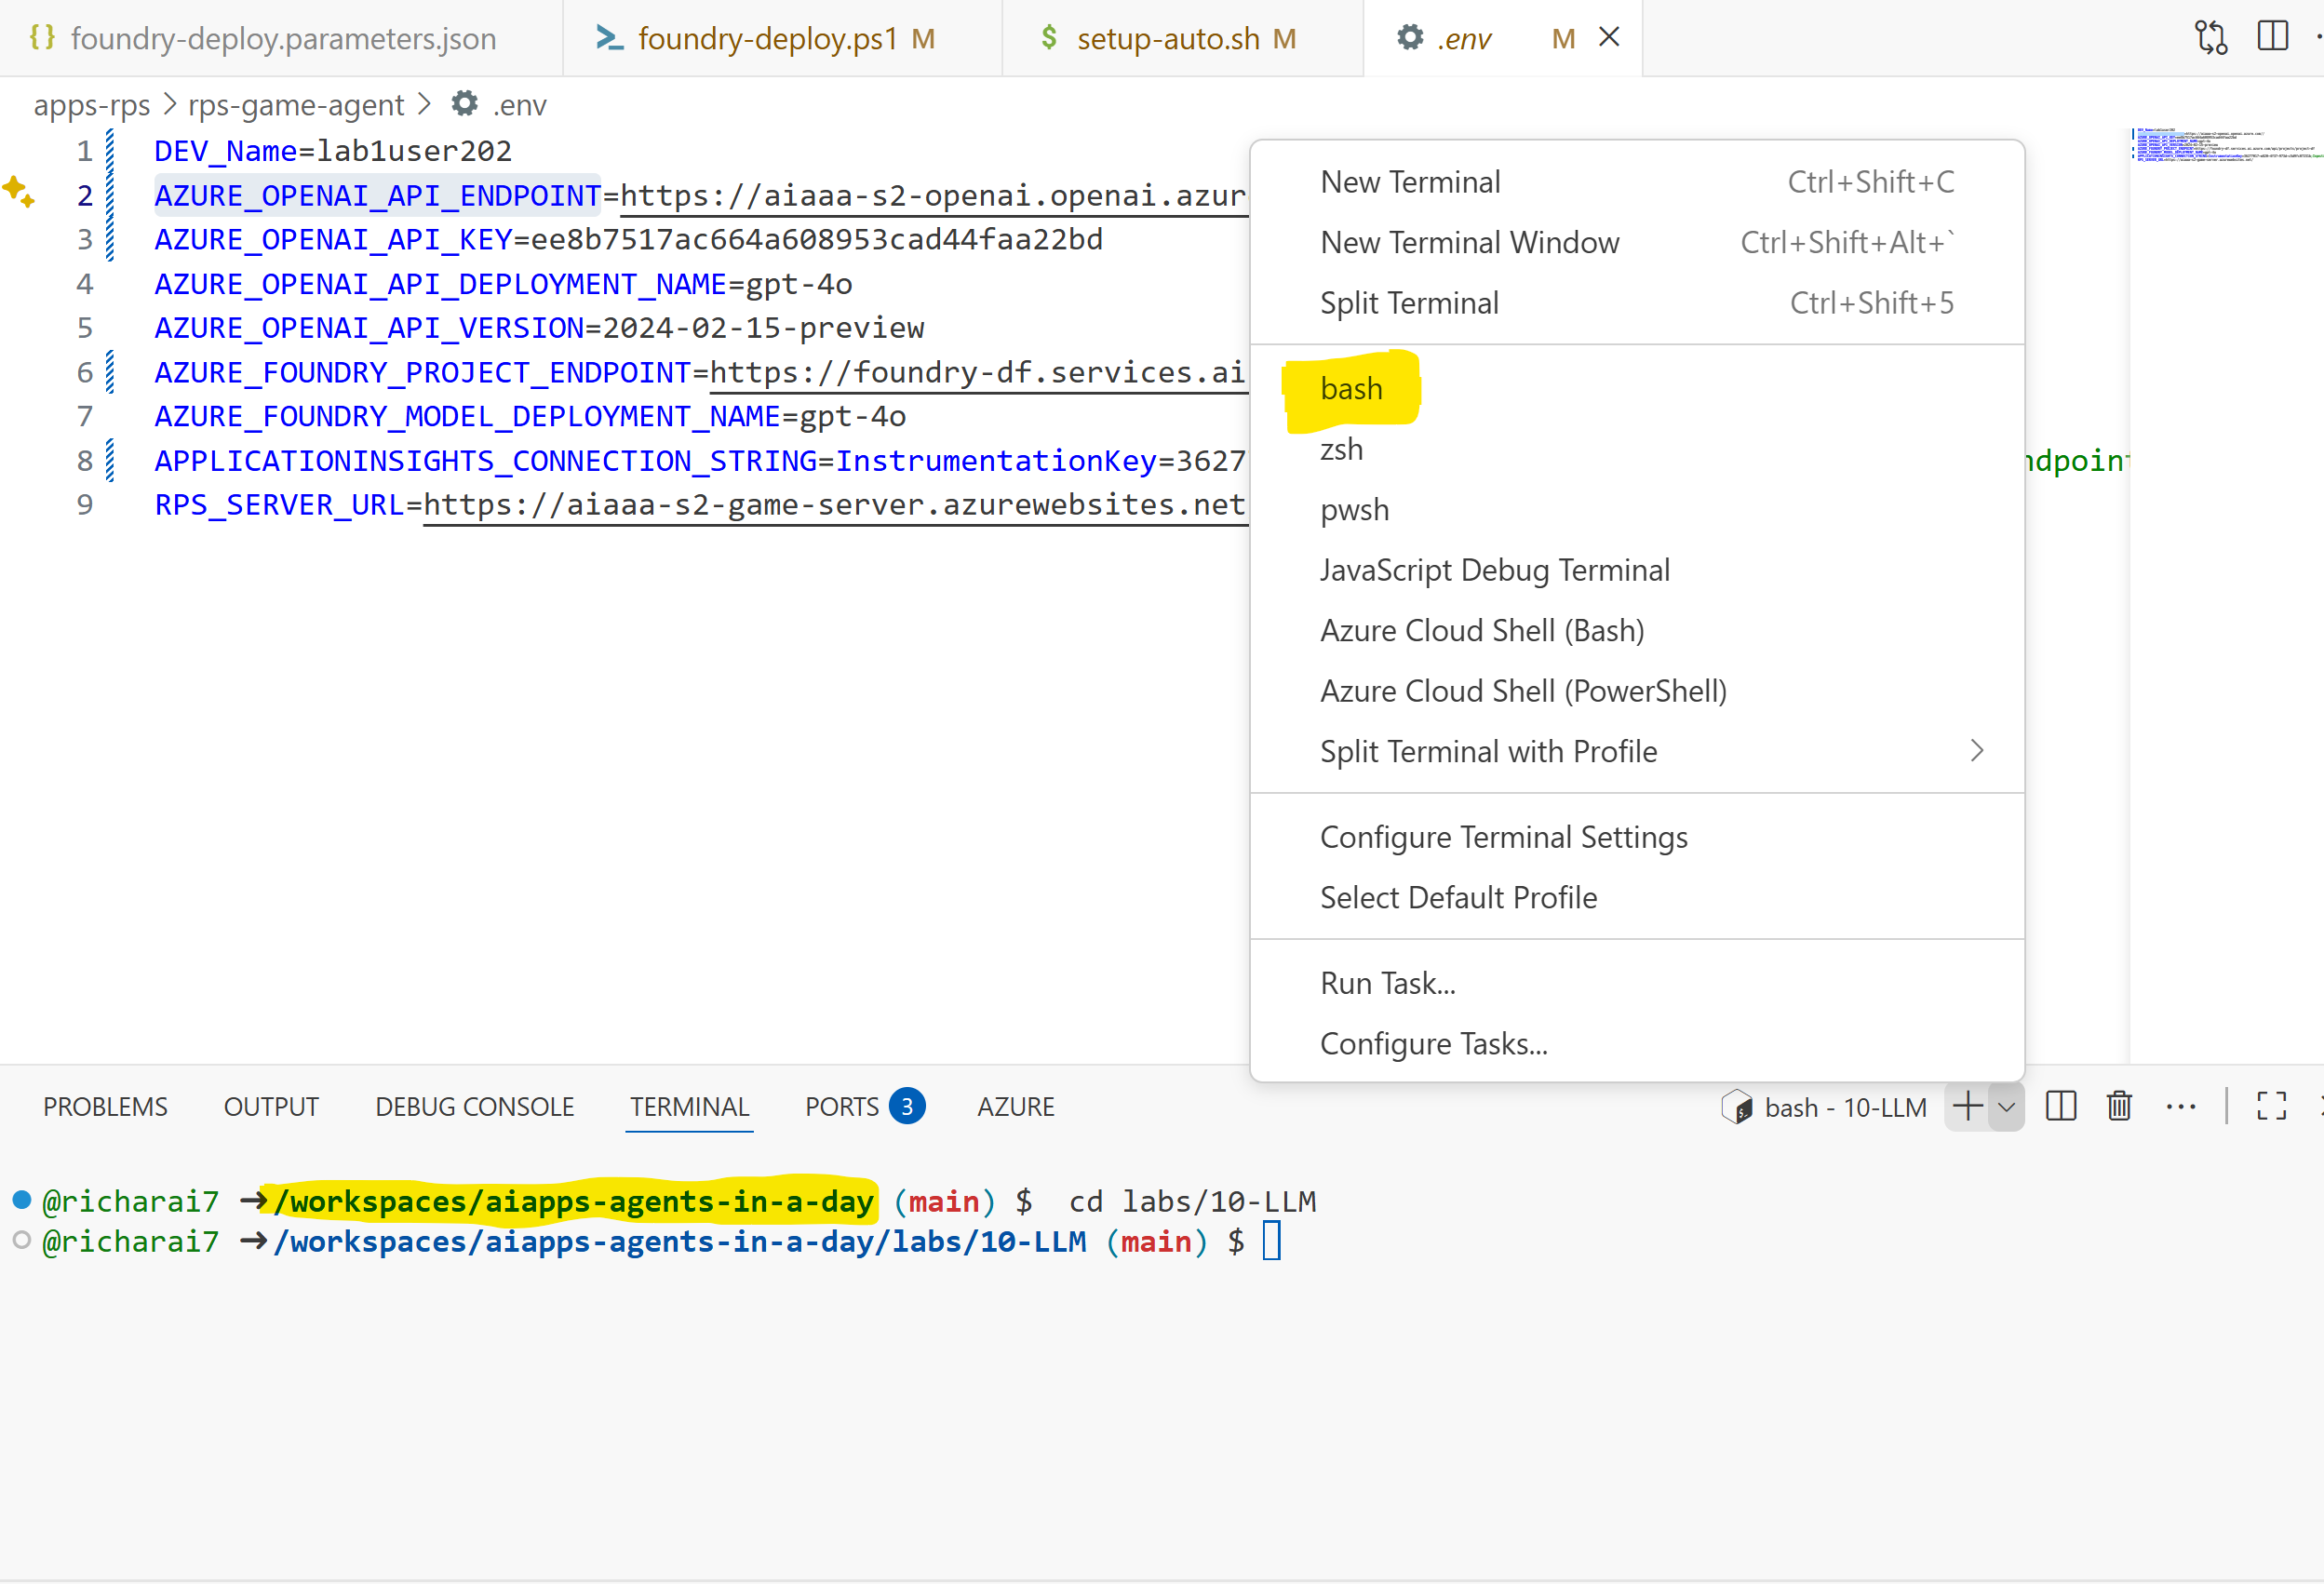Click the gear icon in the .env breadcrumb
This screenshot has width=2324, height=1584.
click(x=464, y=104)
